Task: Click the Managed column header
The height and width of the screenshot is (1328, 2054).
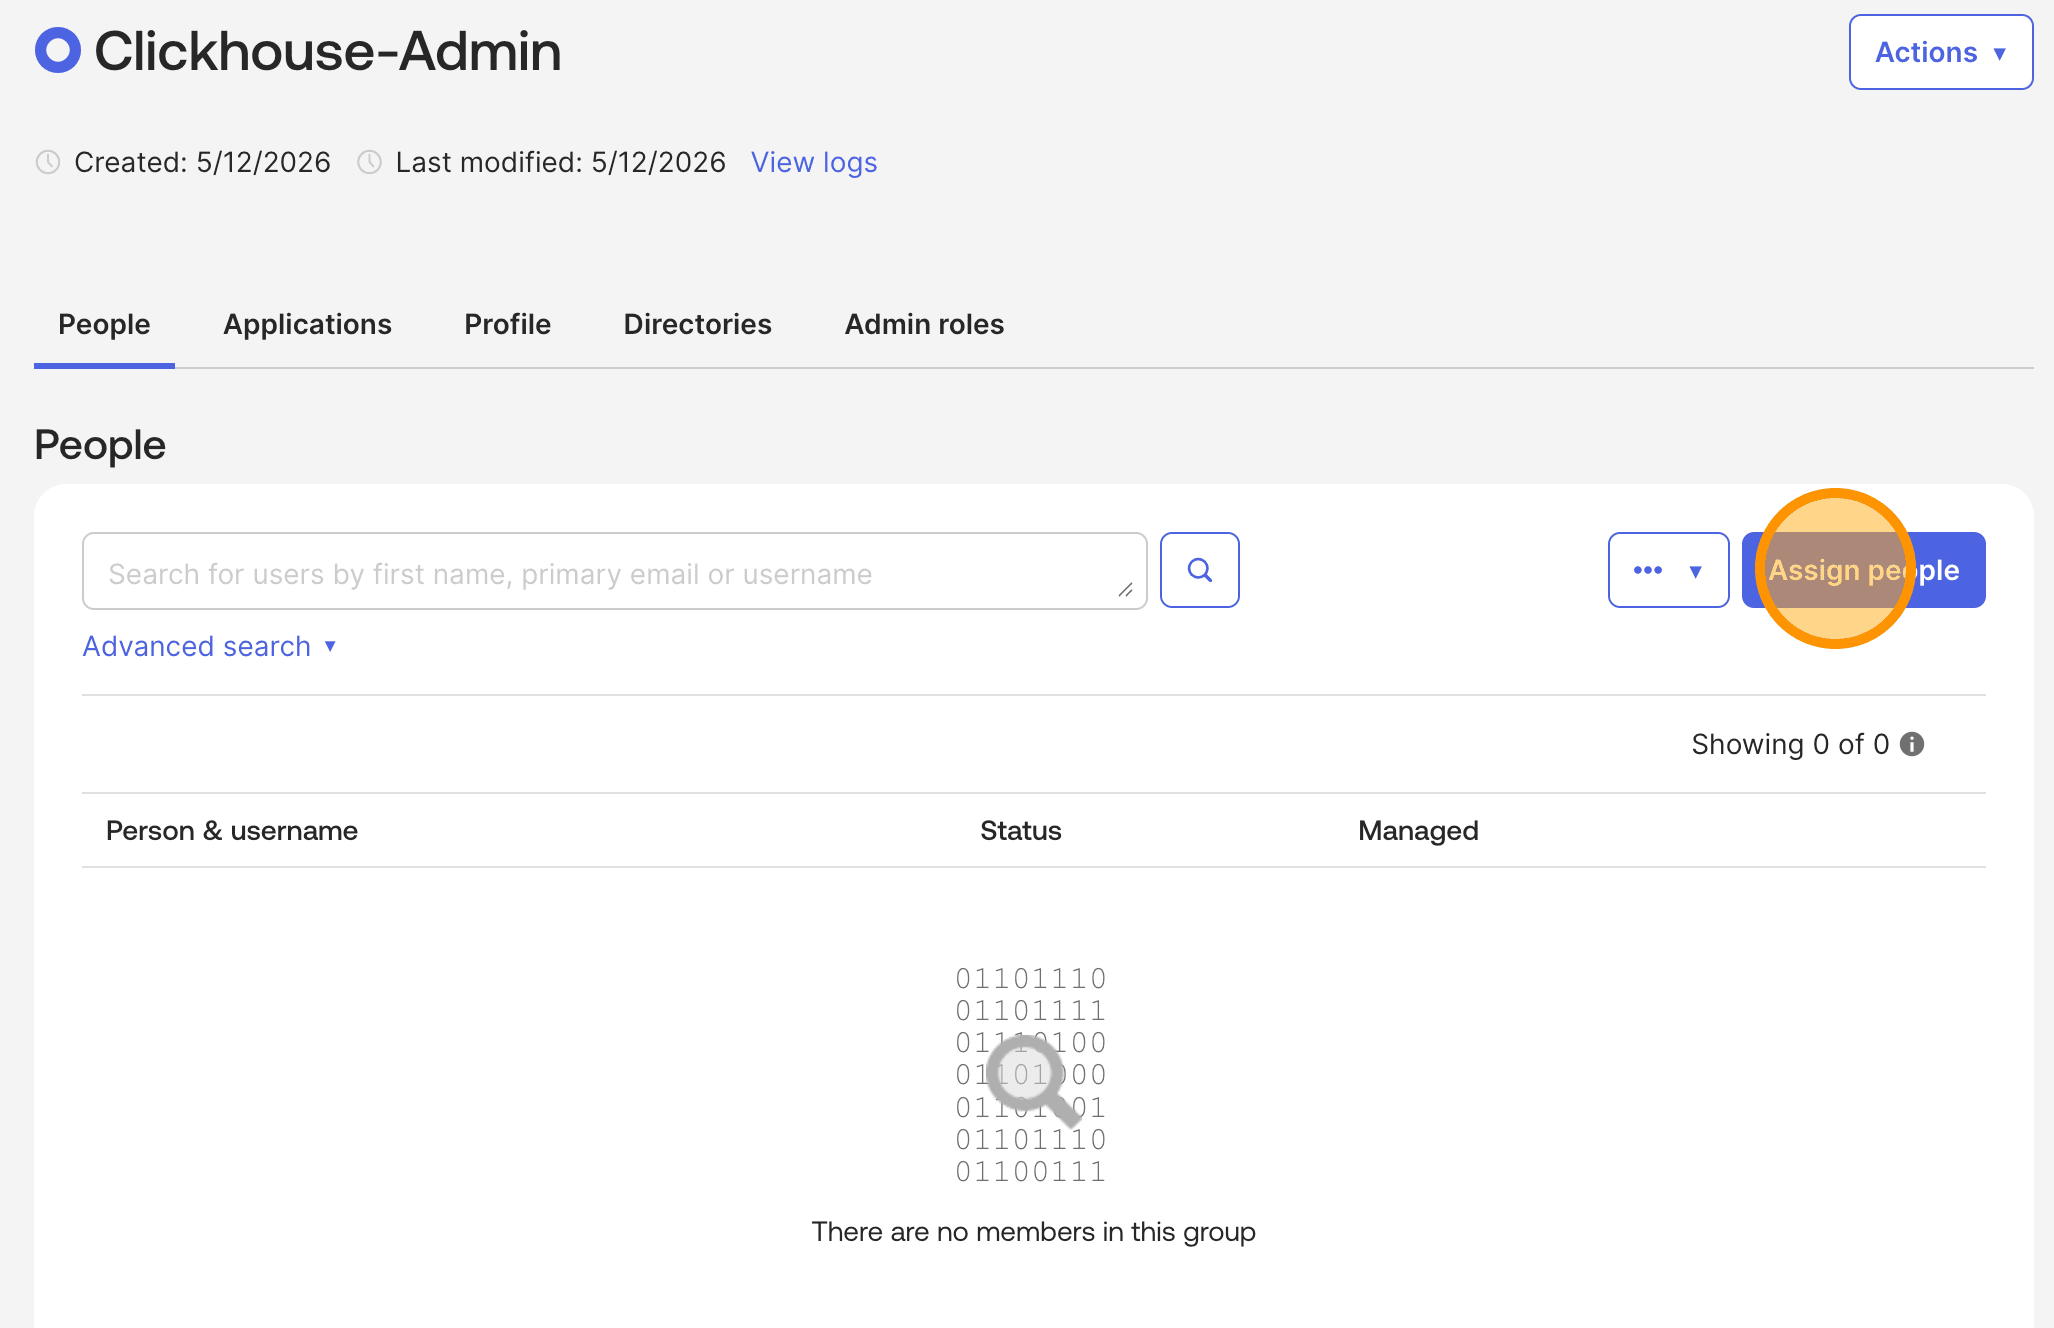Action: click(1418, 830)
